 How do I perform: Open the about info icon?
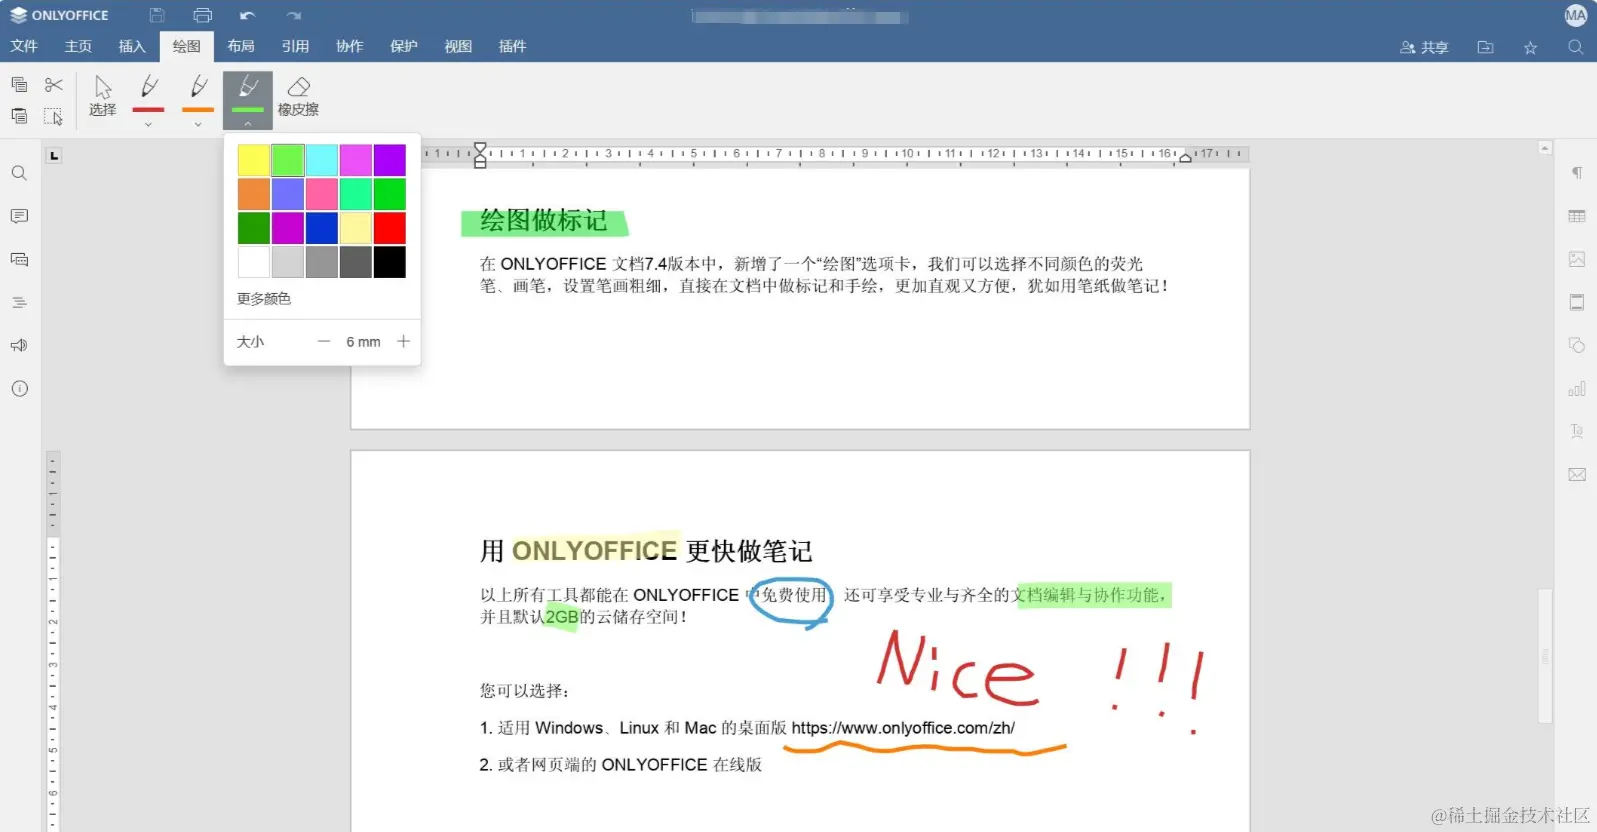19,388
